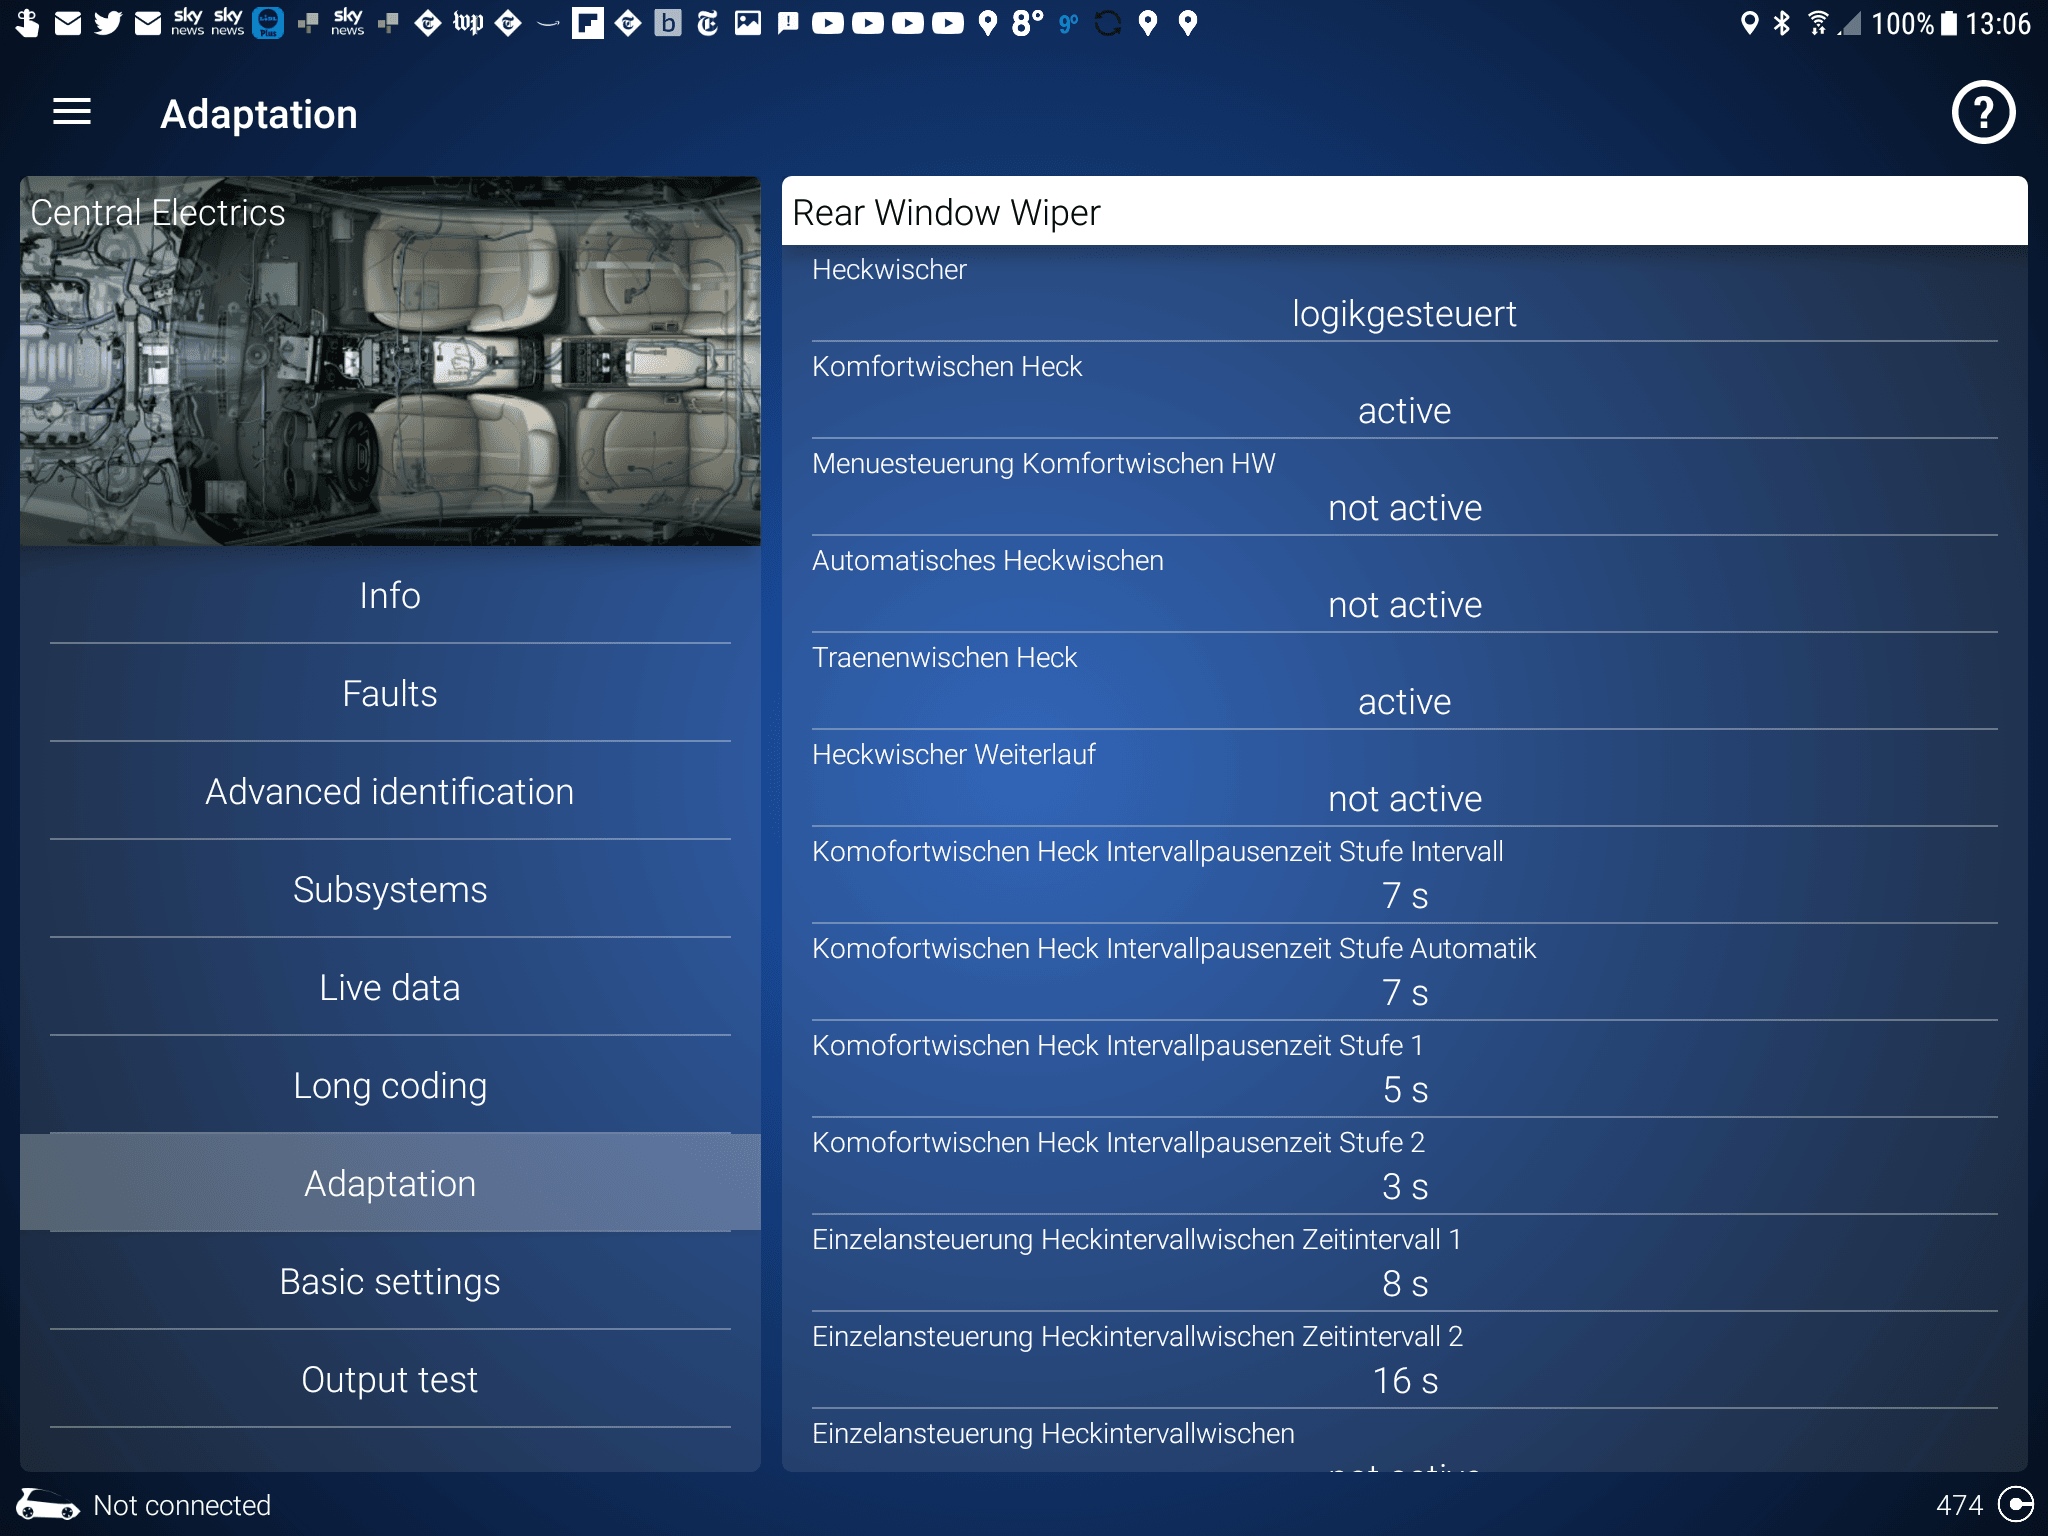2048x1536 pixels.
Task: Tap the Central Electrics car image
Action: click(x=390, y=362)
